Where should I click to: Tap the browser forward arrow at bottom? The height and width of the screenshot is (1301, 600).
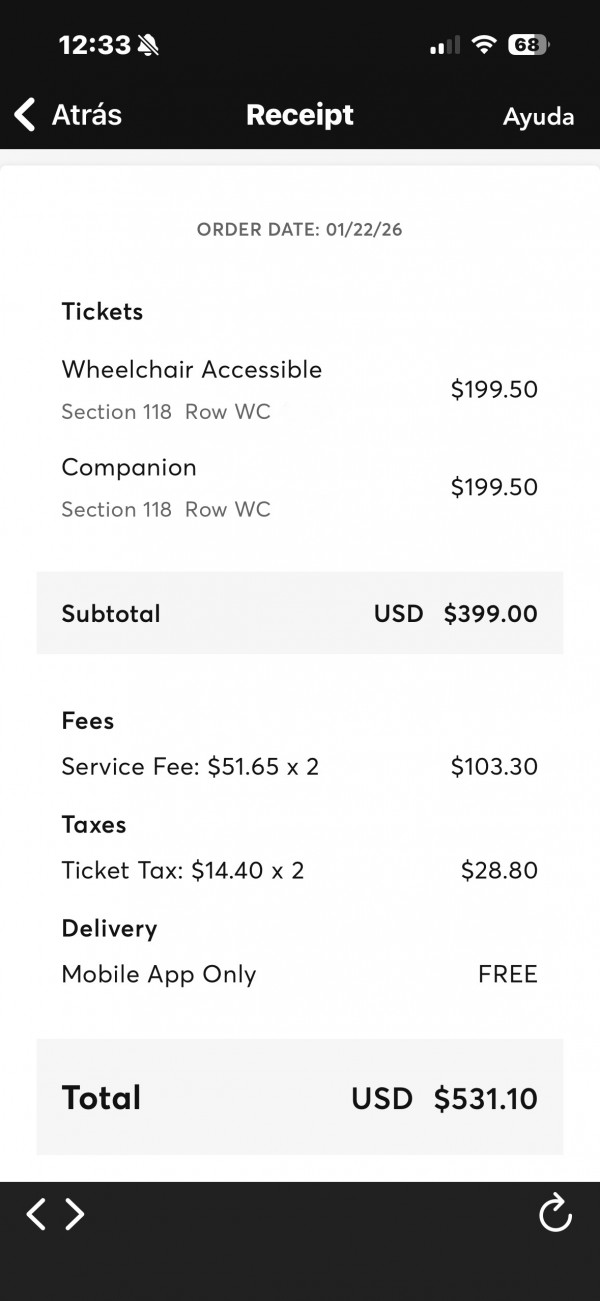(x=75, y=1214)
